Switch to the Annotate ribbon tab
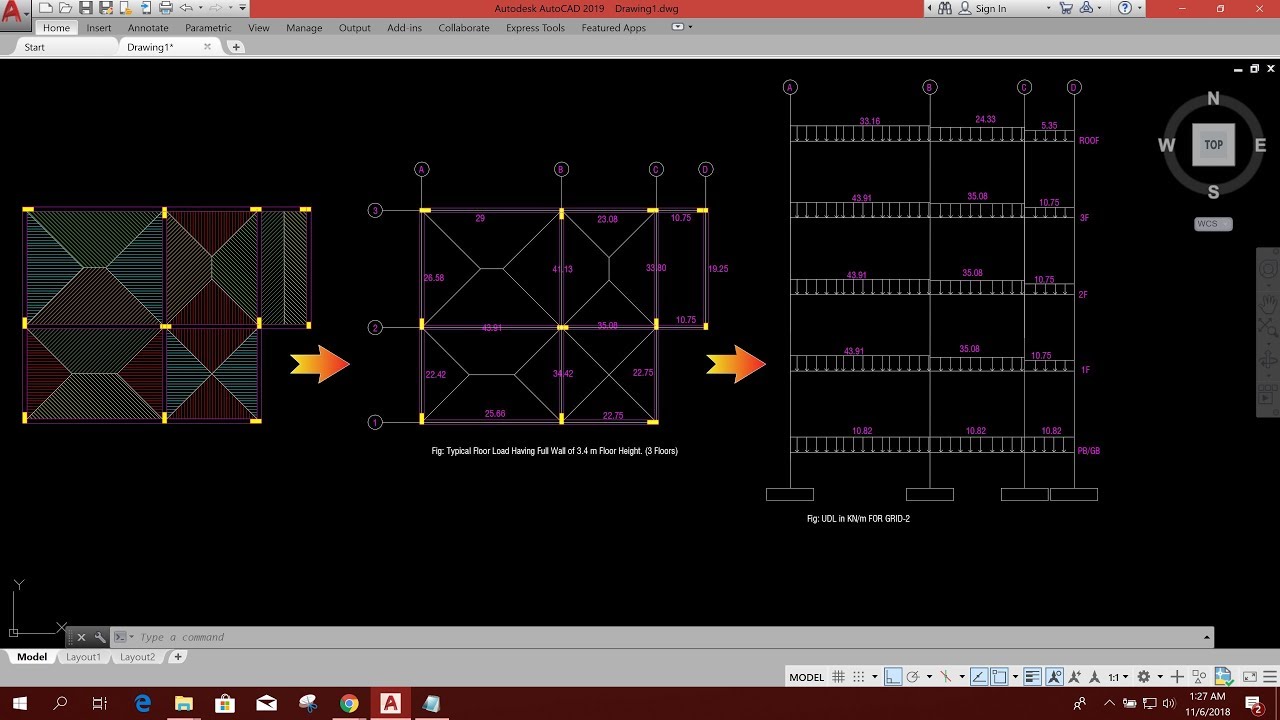Viewport: 1280px width, 720px height. 148,27
